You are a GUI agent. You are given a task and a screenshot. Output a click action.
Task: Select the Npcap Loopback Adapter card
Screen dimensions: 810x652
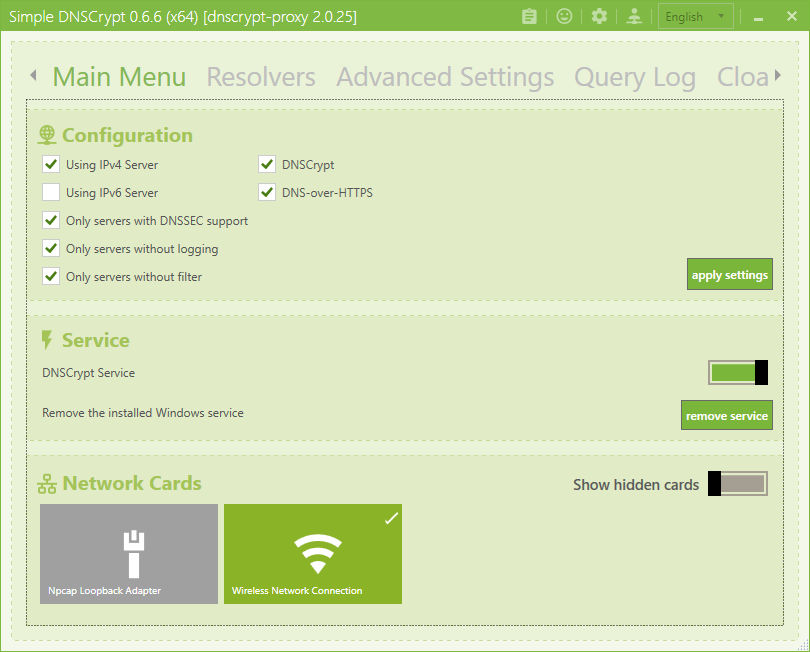pos(129,554)
